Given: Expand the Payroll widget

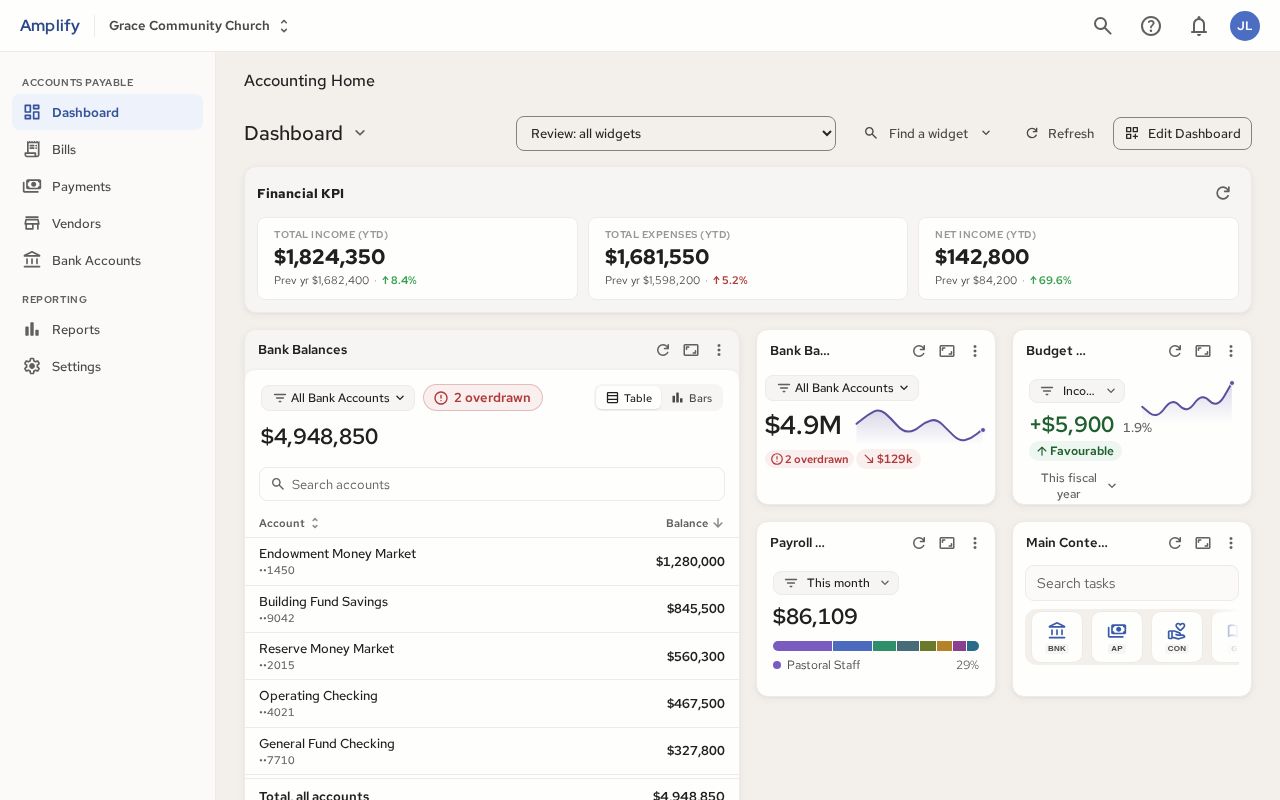Looking at the screenshot, I should click(947, 543).
